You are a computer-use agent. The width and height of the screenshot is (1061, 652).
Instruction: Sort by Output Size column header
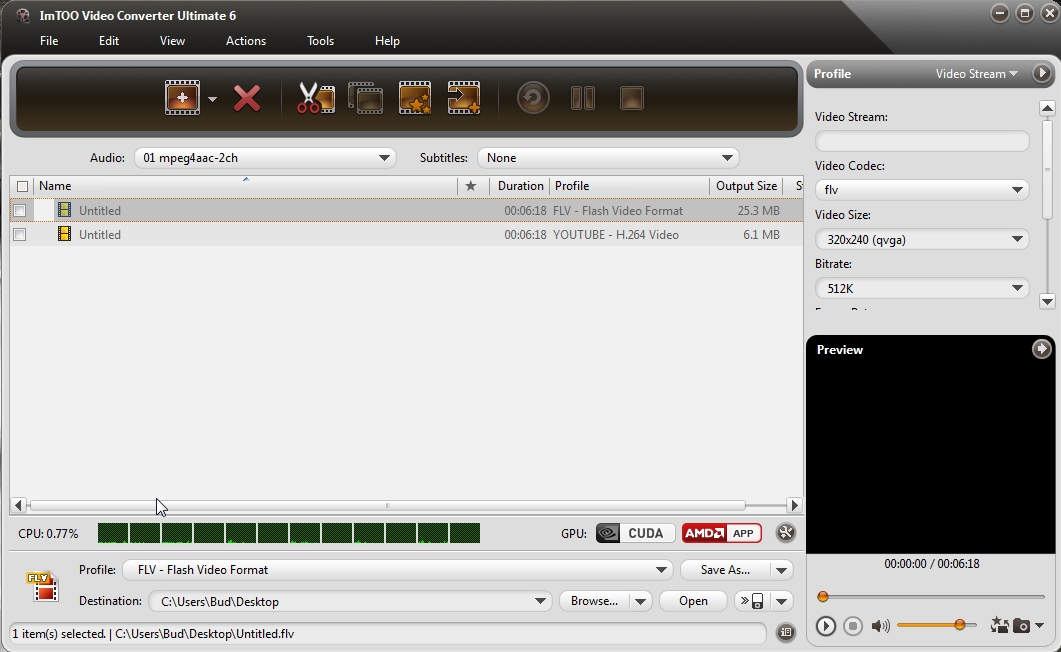pyautogui.click(x=746, y=186)
